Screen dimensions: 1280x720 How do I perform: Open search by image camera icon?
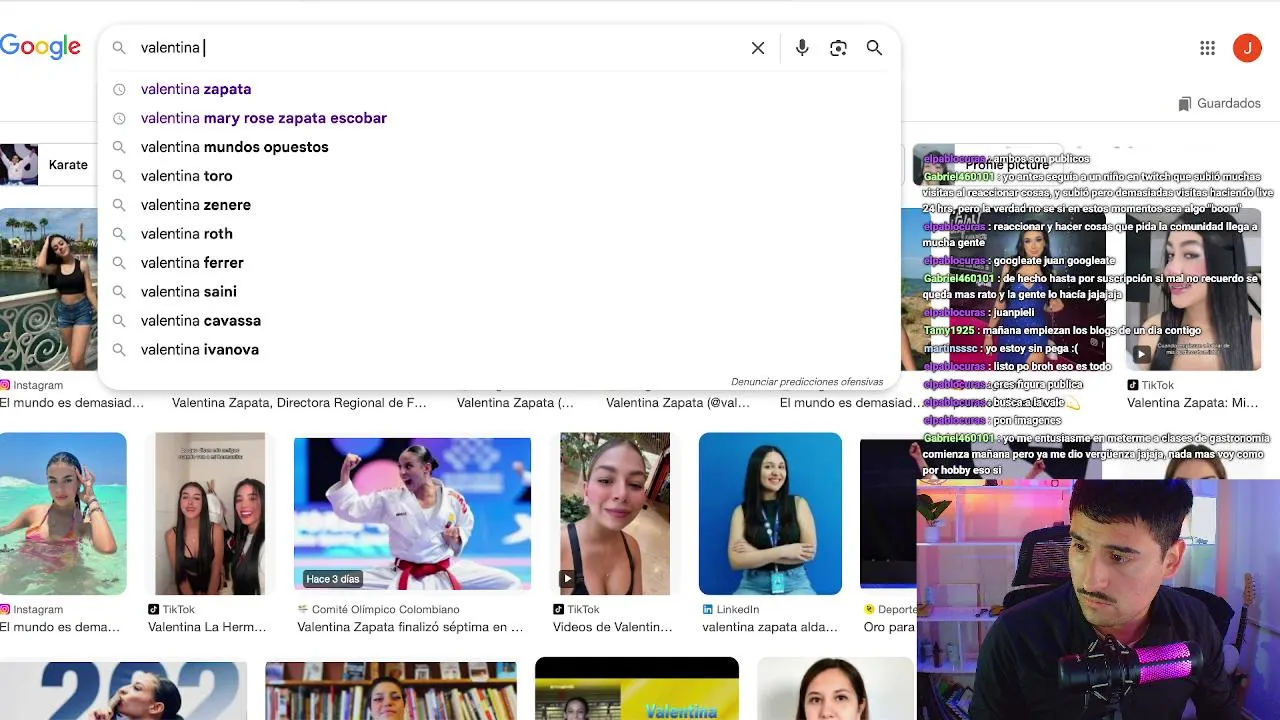coord(838,48)
